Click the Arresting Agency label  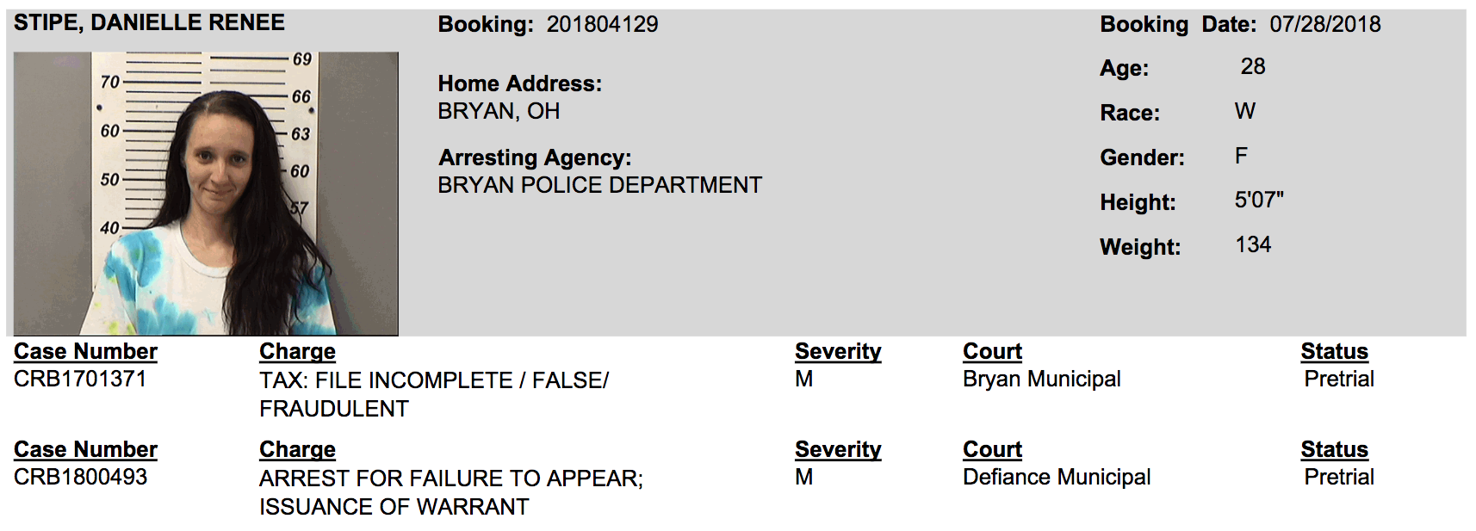point(535,158)
